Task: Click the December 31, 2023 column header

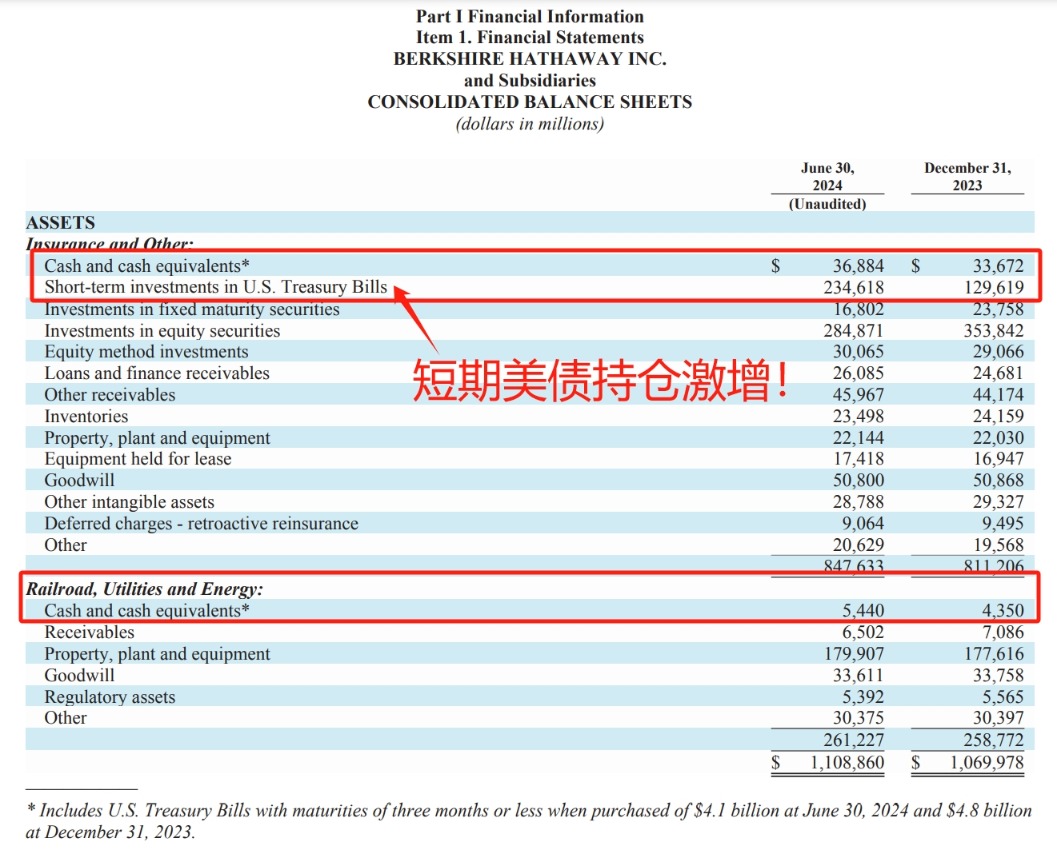Action: point(967,177)
